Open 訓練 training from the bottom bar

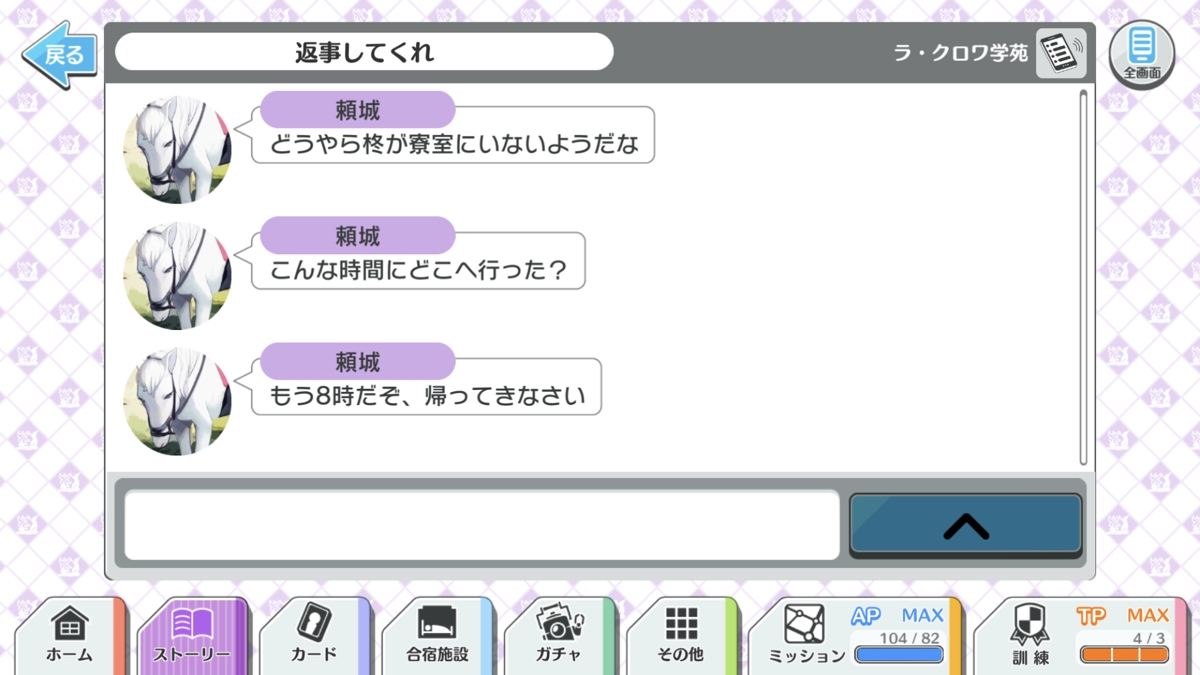coord(1030,636)
